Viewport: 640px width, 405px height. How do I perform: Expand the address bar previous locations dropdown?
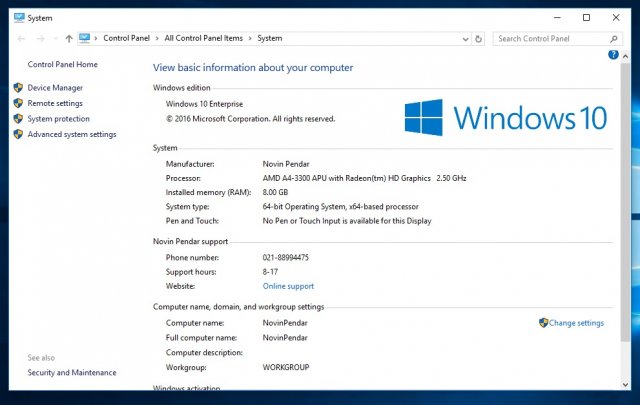pos(465,38)
